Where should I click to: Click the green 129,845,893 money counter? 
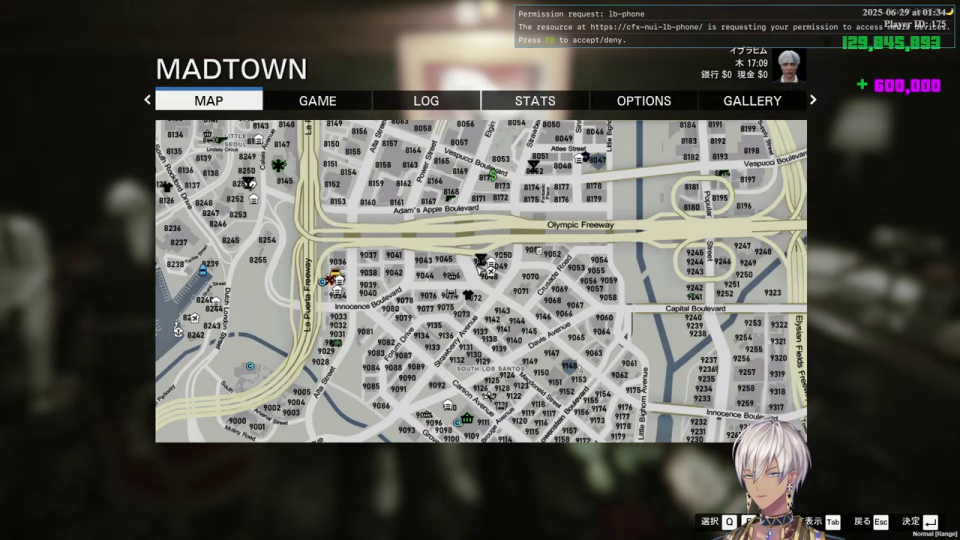point(891,42)
